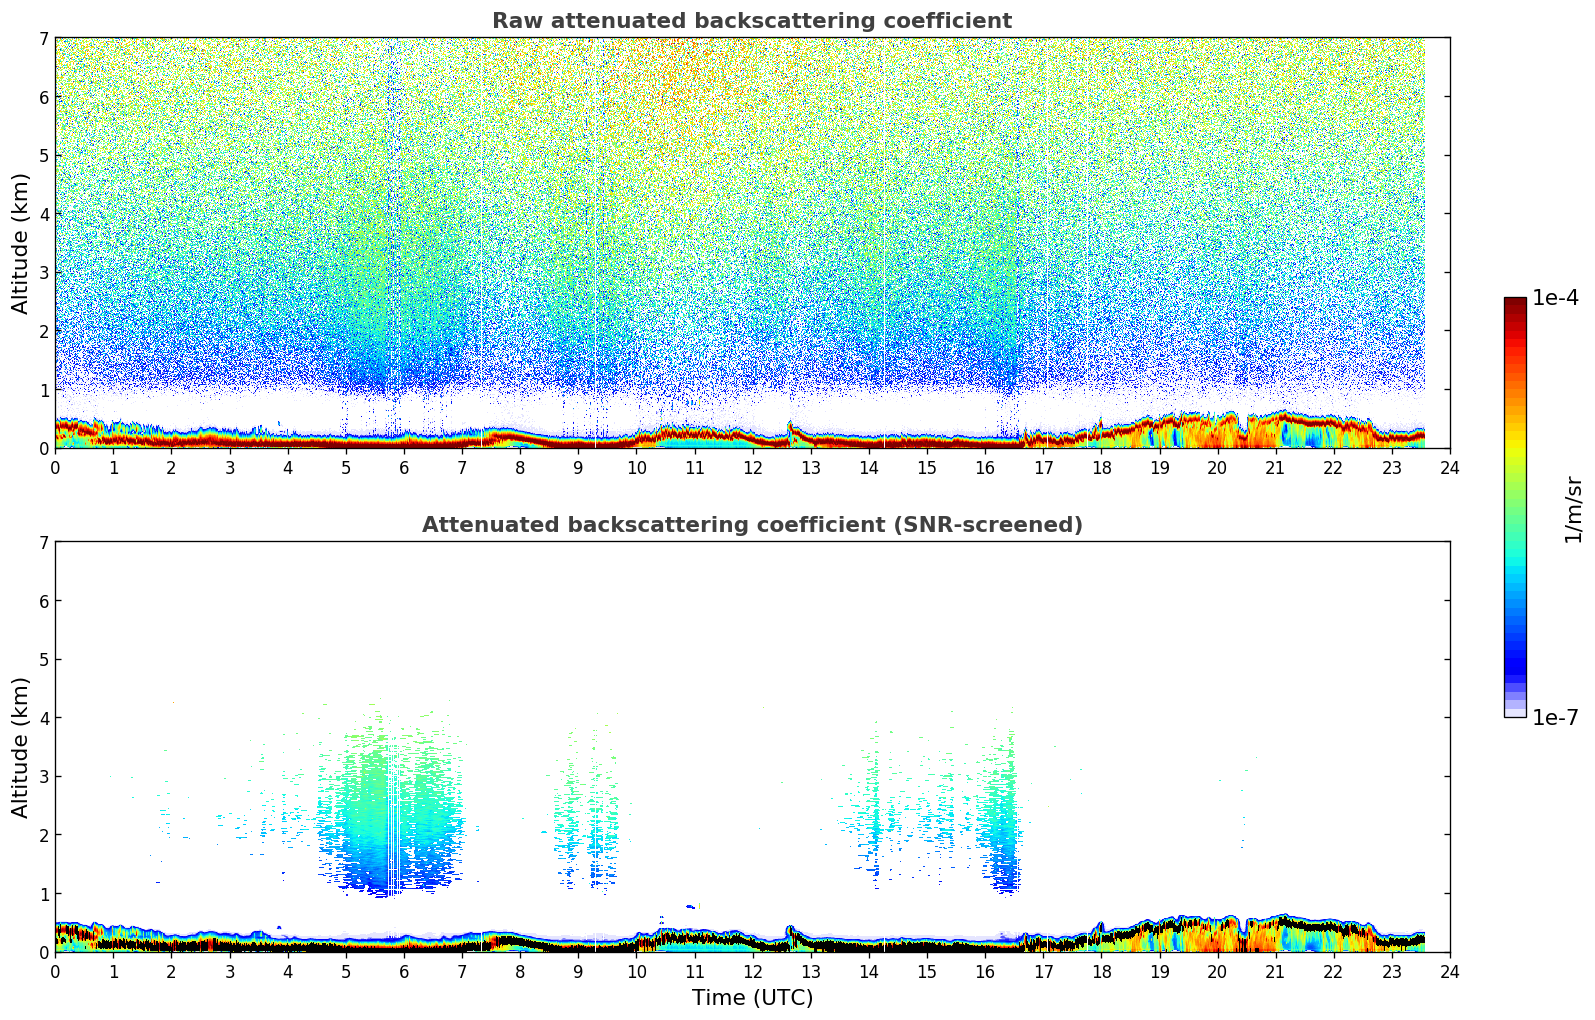Image resolution: width=1595 pixels, height=1020 pixels.
Task: Click time tick '12' under the SNR-screened plot
Action: click(752, 971)
